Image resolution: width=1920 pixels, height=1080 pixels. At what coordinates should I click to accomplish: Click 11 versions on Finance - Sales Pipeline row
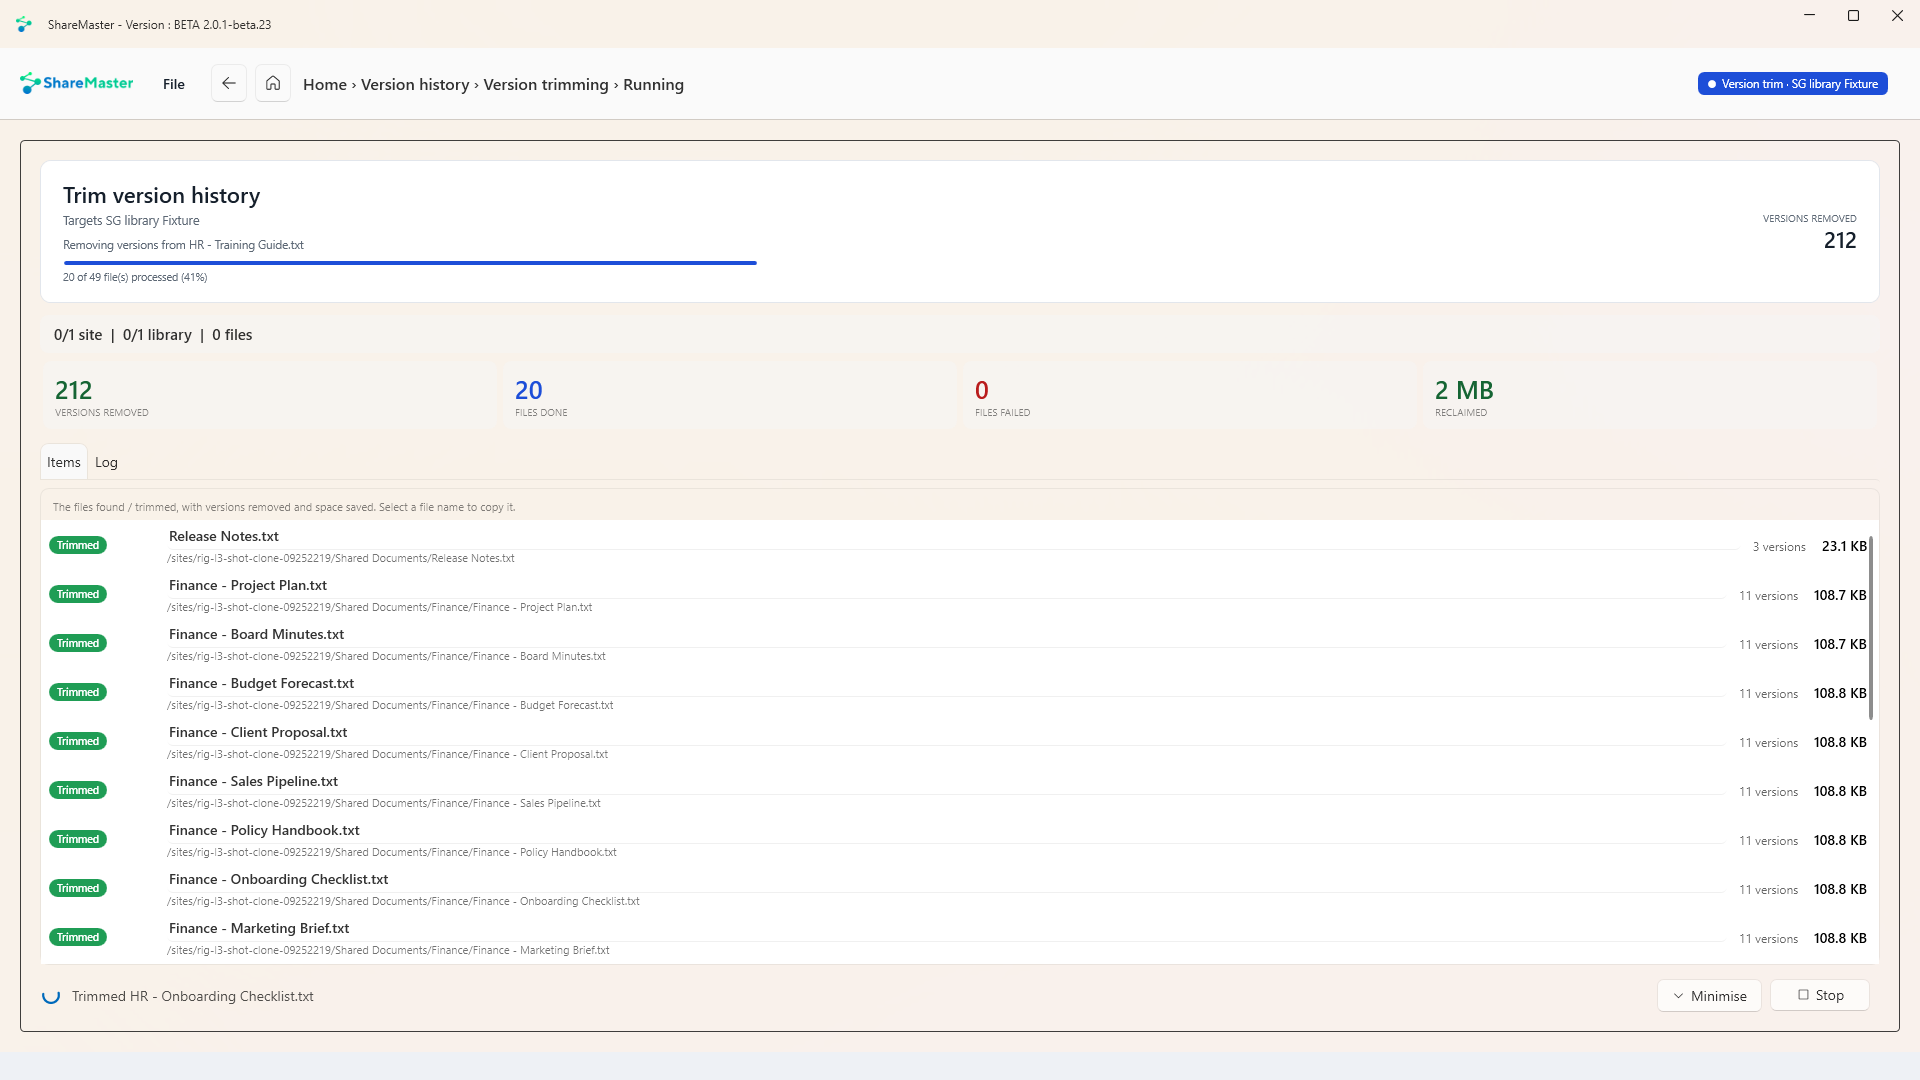(1768, 792)
